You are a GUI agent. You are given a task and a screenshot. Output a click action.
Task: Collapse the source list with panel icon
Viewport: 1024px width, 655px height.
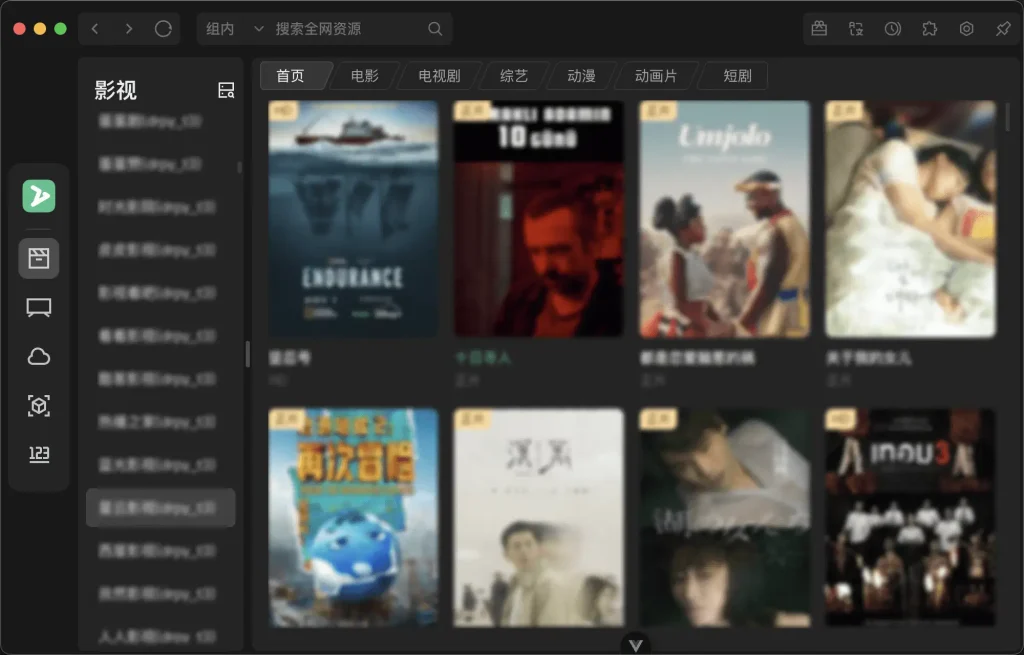click(x=224, y=89)
